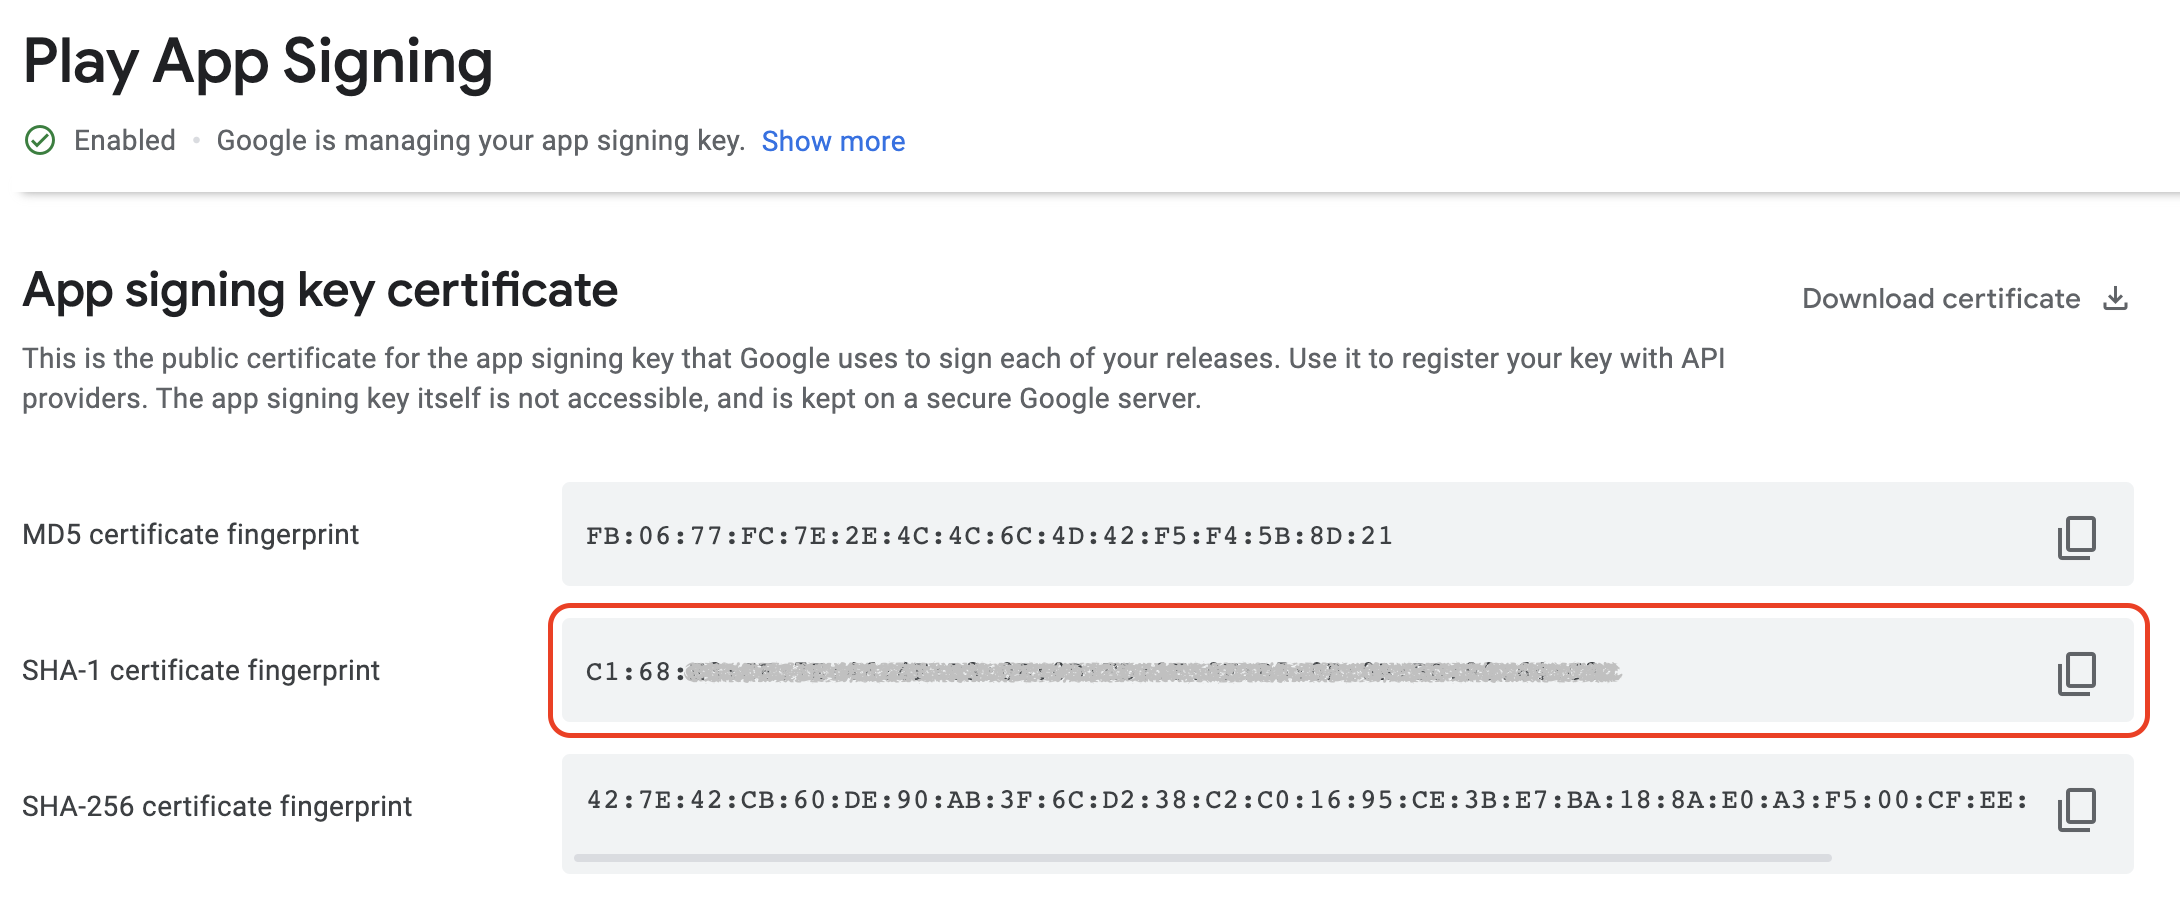Click the App signing key certificate heading
The height and width of the screenshot is (920, 2180).
click(320, 290)
